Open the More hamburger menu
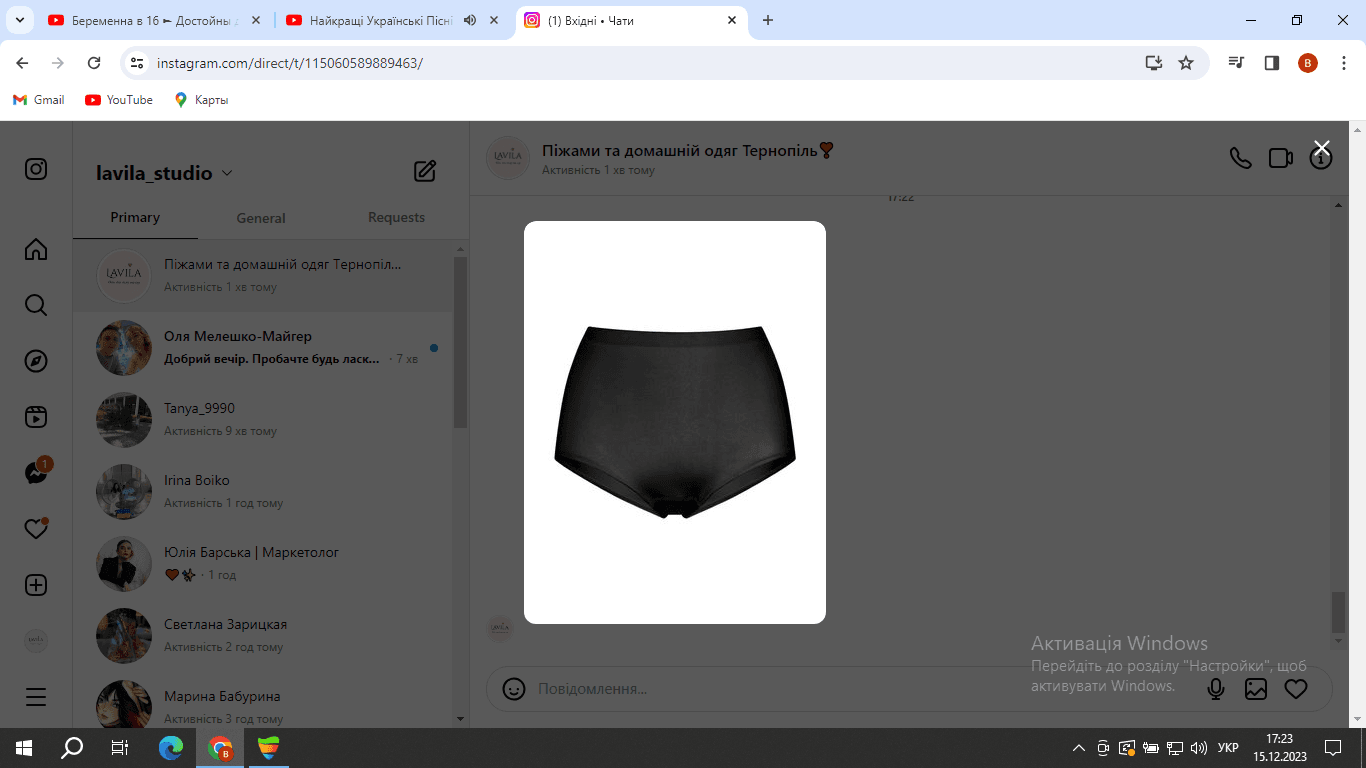This screenshot has height=768, width=1366. tap(36, 697)
